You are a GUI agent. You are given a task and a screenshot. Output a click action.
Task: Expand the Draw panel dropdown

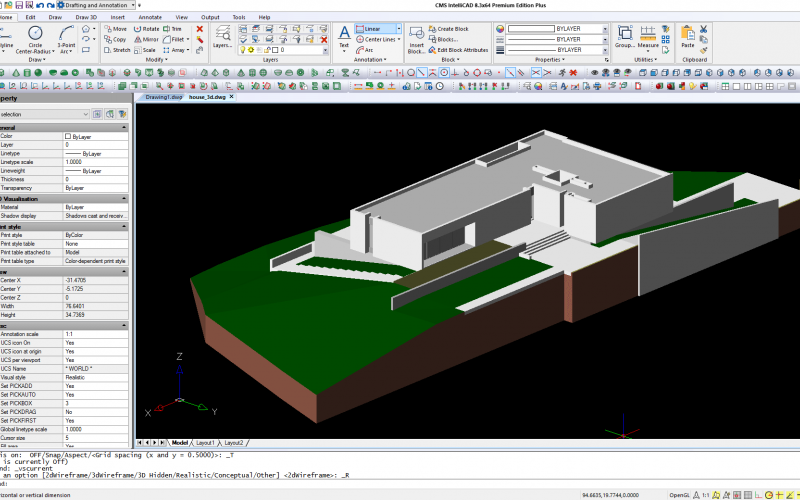point(37,60)
